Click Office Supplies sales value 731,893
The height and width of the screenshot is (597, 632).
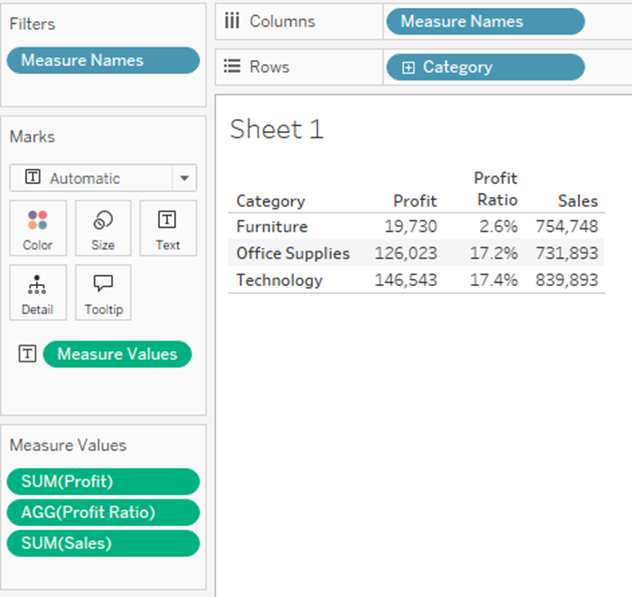(567, 253)
